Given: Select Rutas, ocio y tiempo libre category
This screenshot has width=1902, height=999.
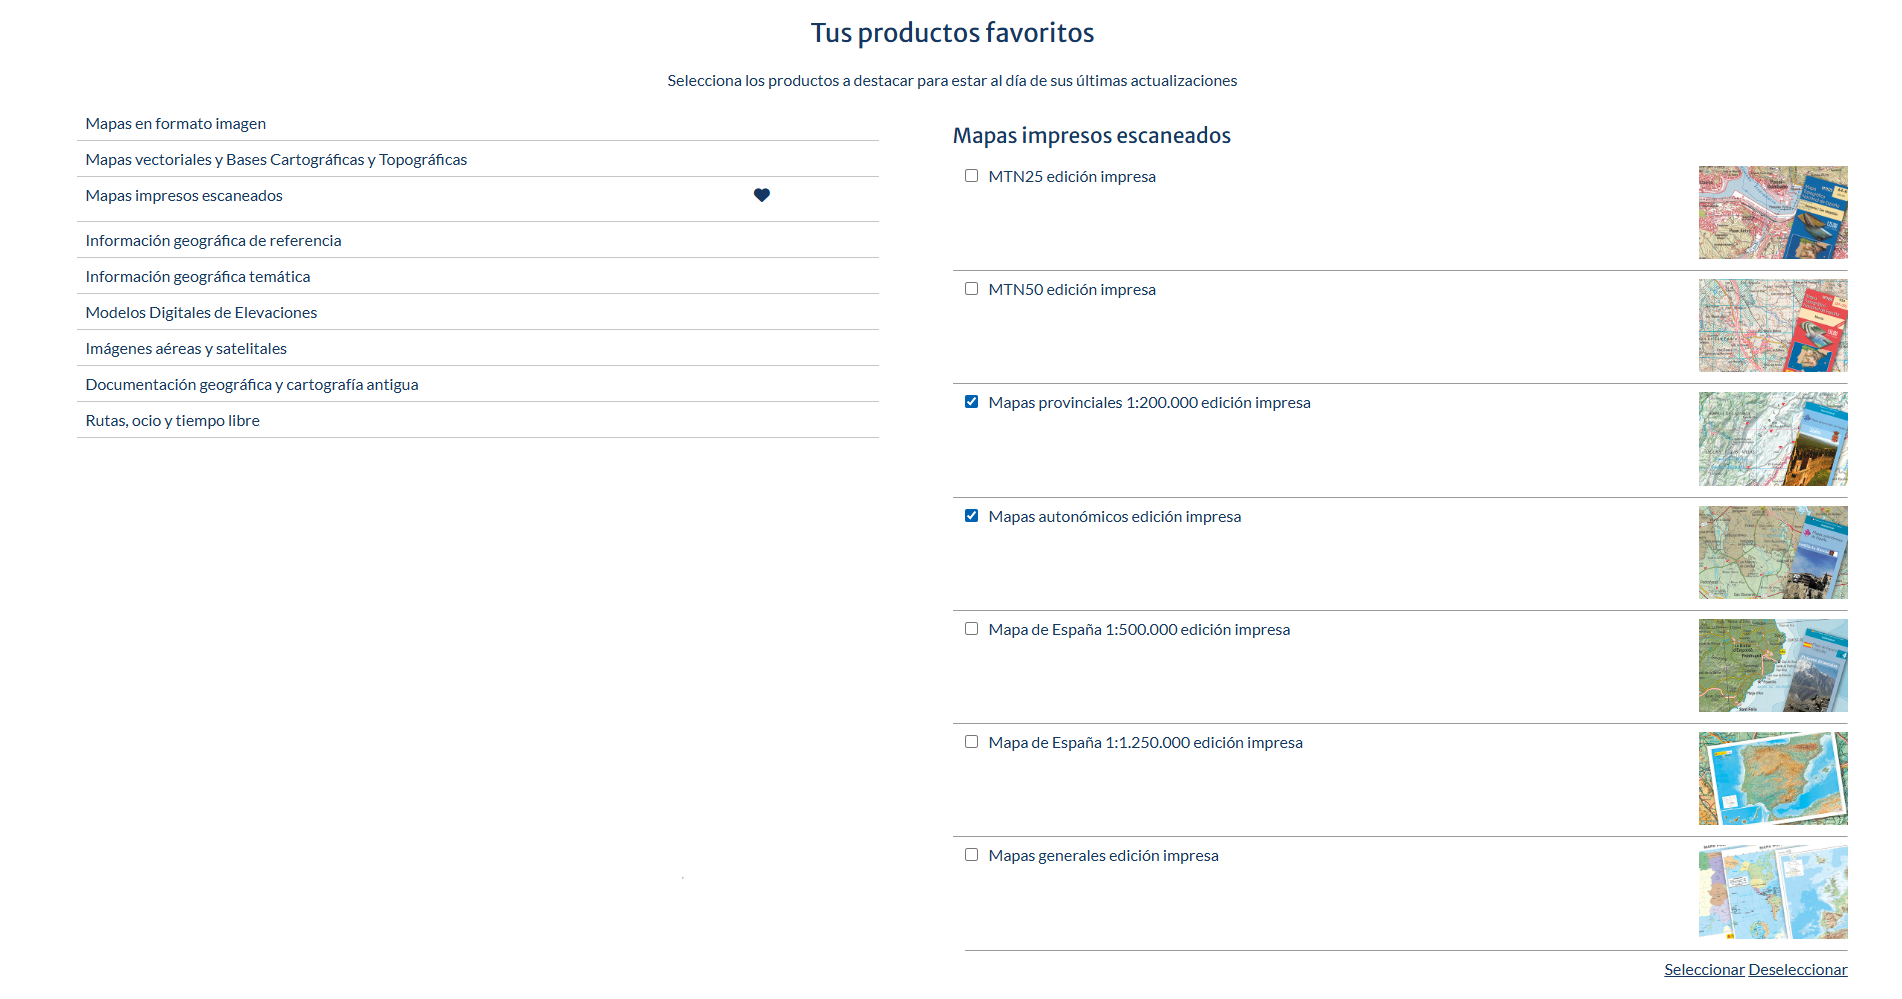Looking at the screenshot, I should pyautogui.click(x=172, y=421).
